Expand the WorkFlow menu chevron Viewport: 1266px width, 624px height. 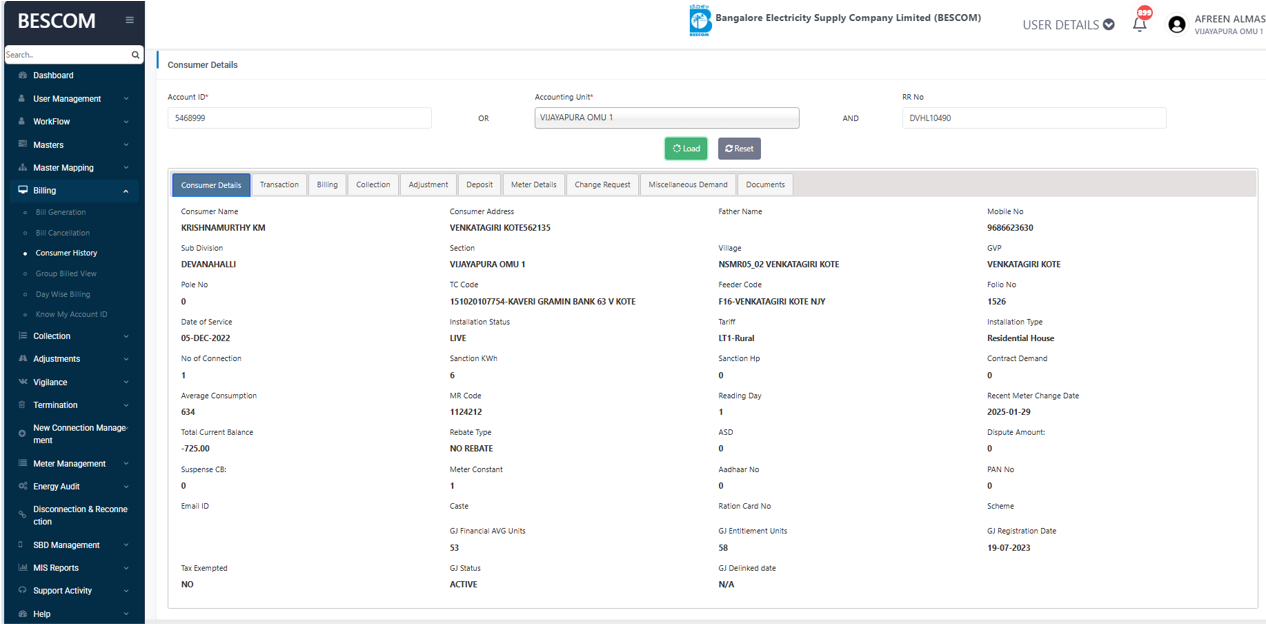pyautogui.click(x=126, y=122)
